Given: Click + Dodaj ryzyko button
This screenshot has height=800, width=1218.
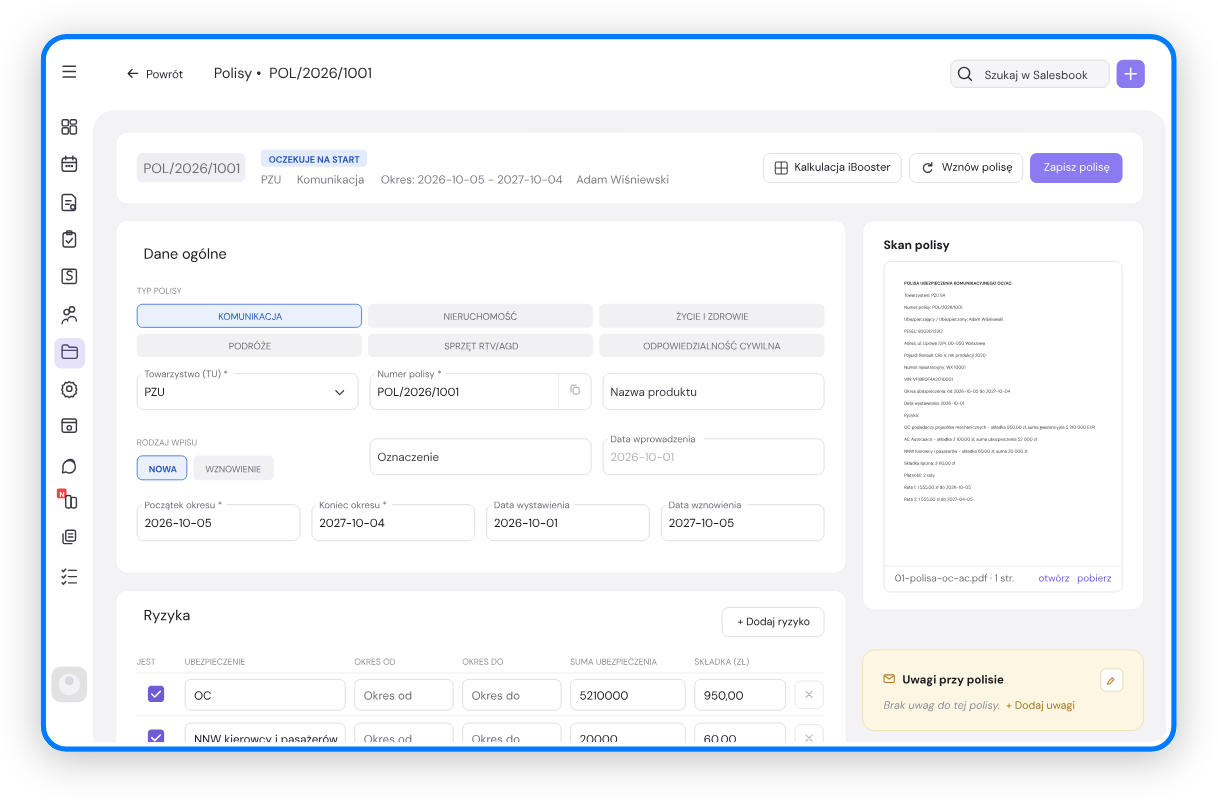Looking at the screenshot, I should [773, 622].
